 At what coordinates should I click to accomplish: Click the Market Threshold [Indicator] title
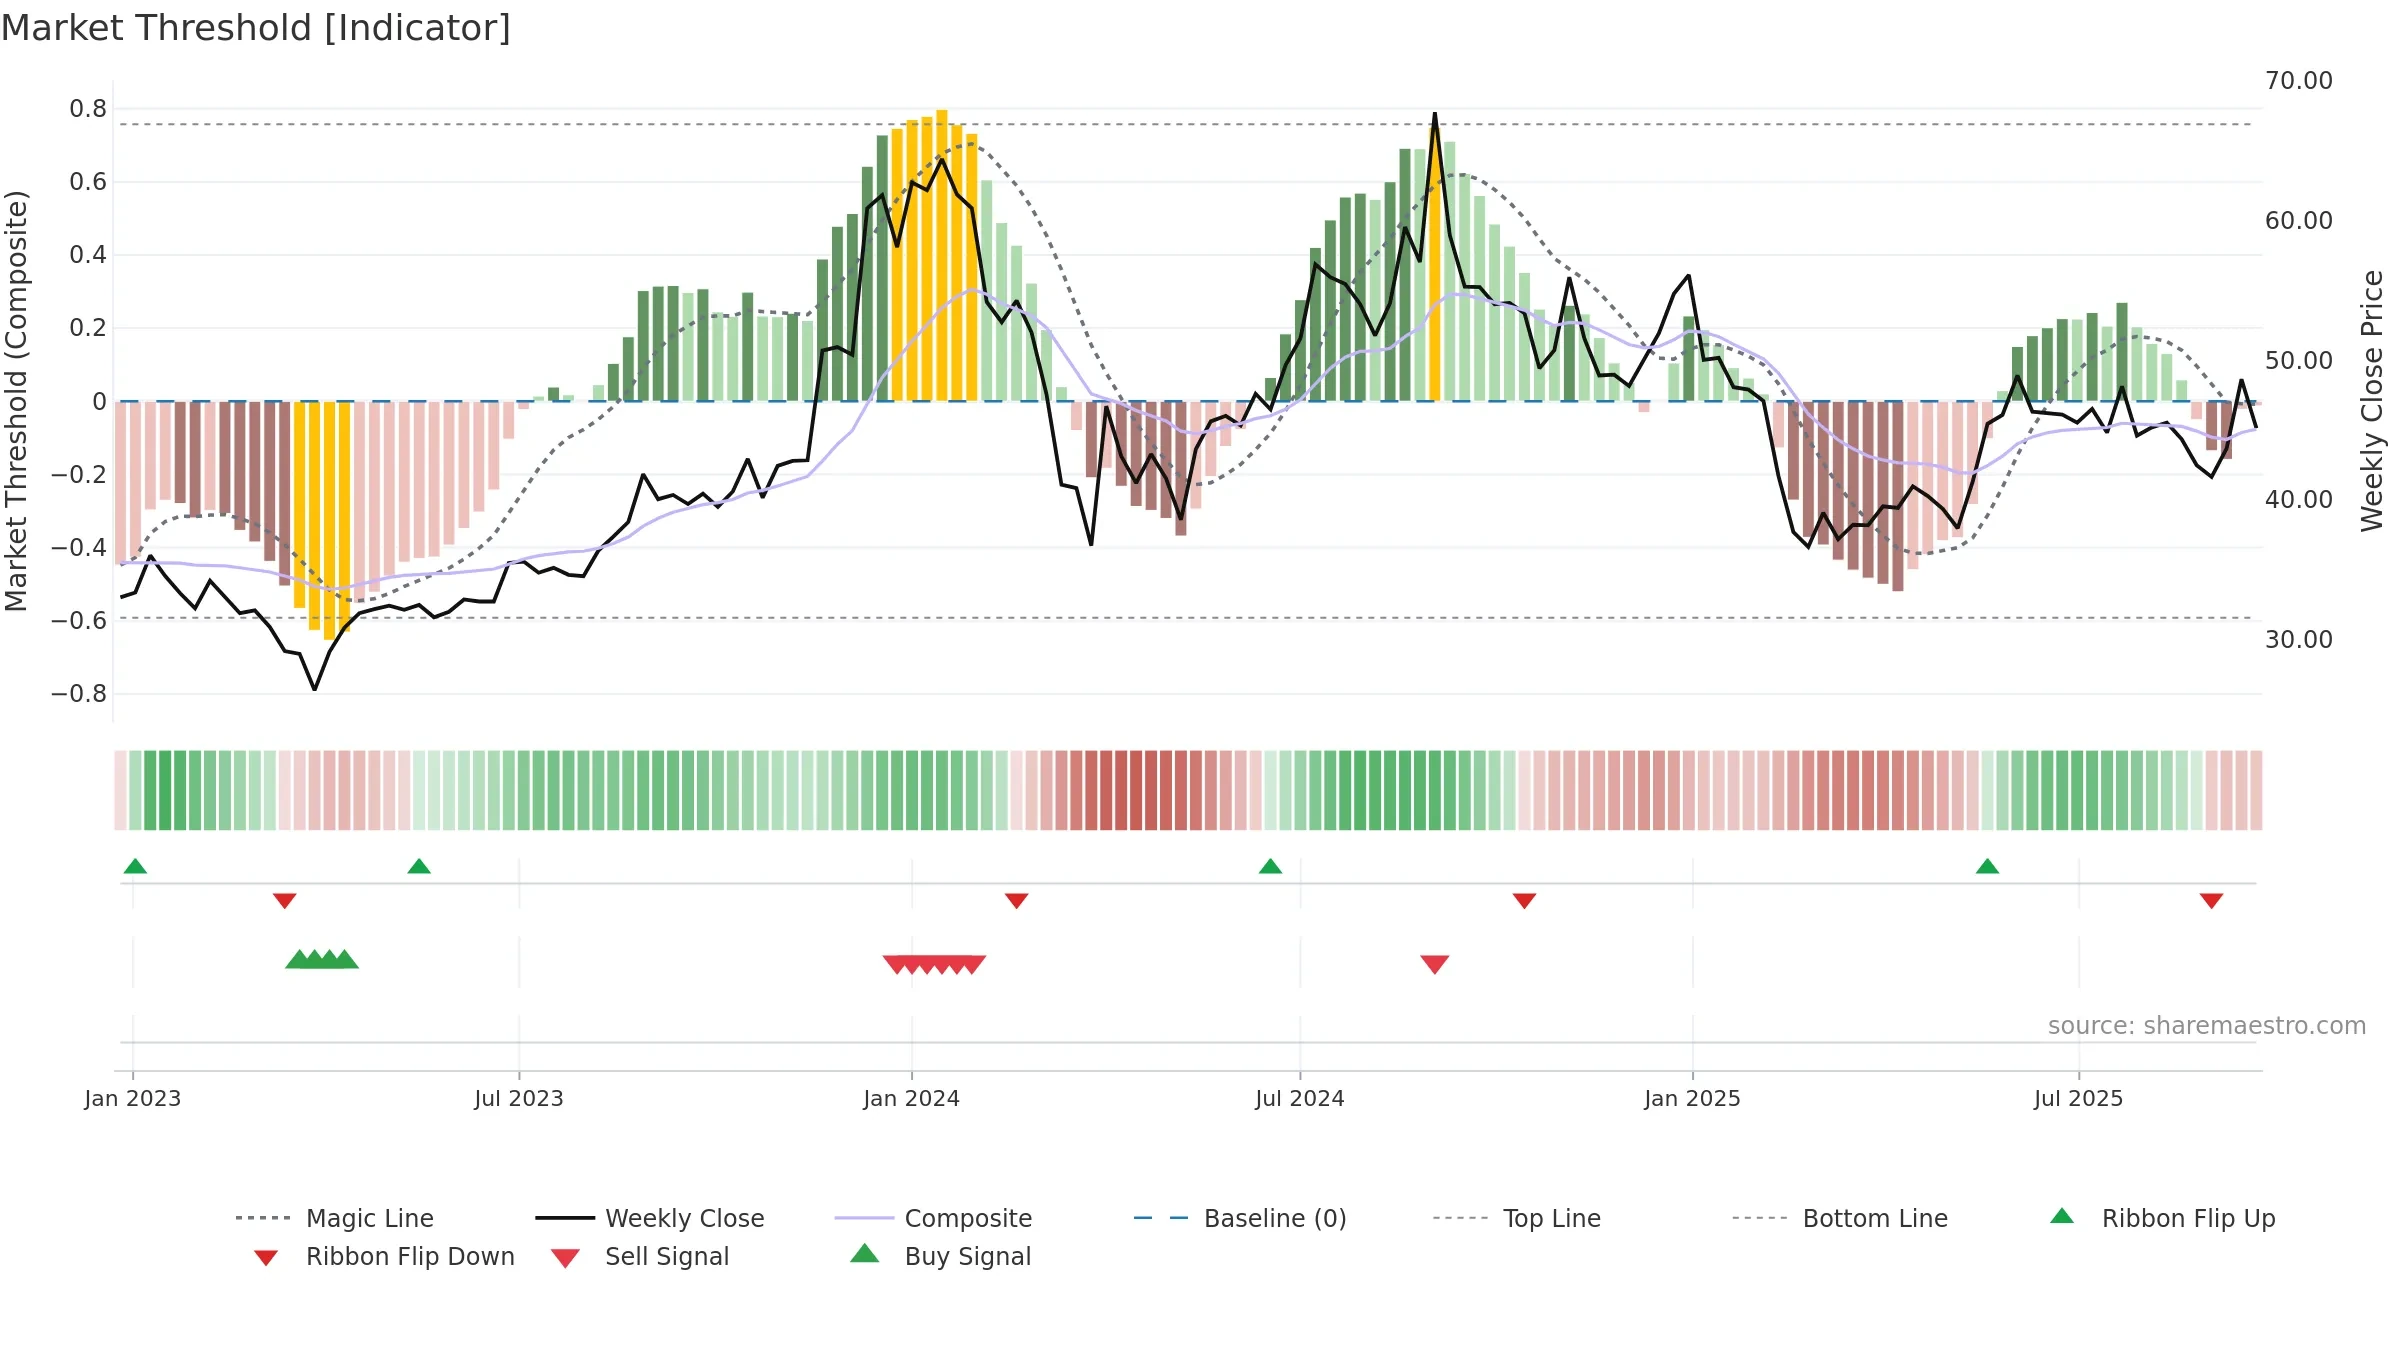tap(256, 28)
